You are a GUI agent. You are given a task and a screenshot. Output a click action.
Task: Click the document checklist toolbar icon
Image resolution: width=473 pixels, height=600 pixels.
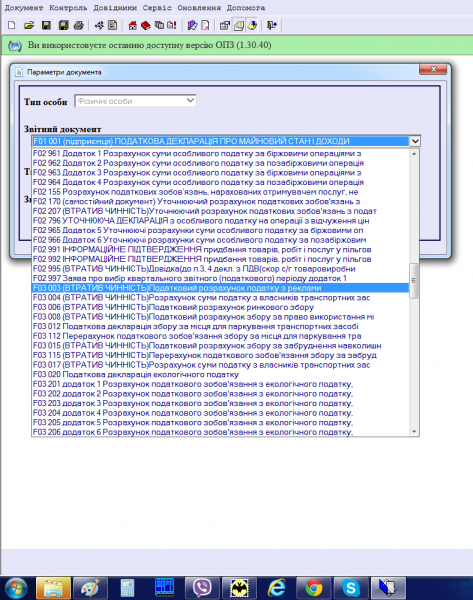[113, 26]
